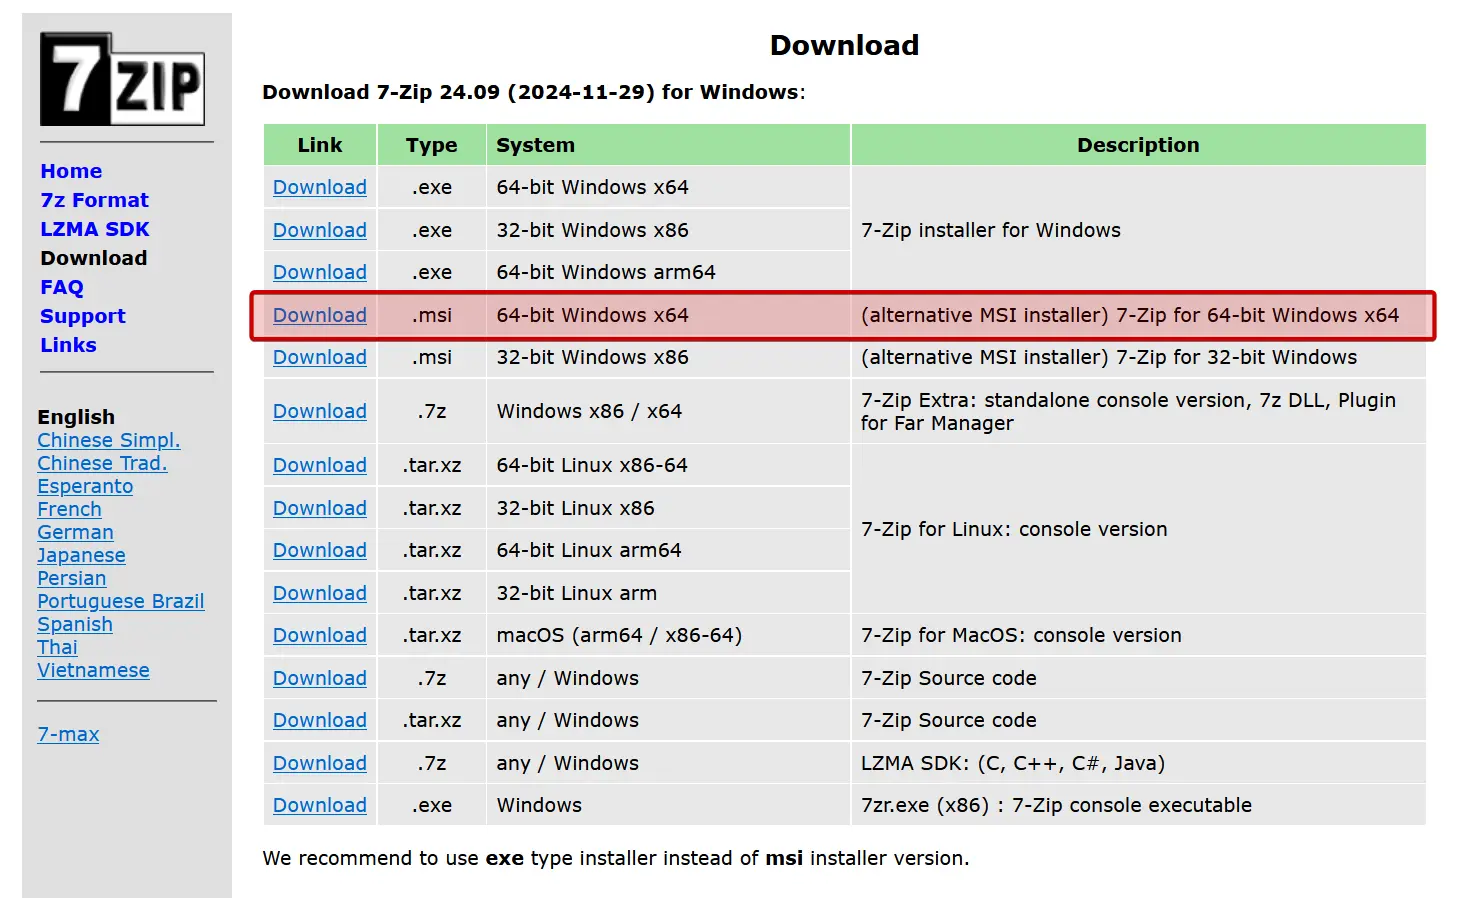Download the .msi for 32-bit Windows x86
This screenshot has height=898, width=1457.
pyautogui.click(x=320, y=357)
